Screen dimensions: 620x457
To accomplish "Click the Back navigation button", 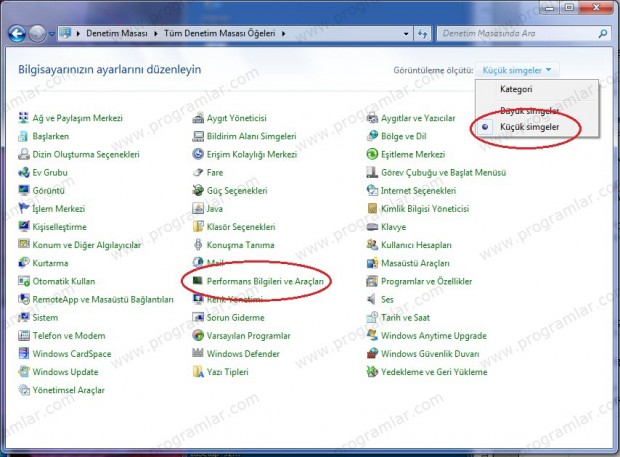I will [x=17, y=34].
